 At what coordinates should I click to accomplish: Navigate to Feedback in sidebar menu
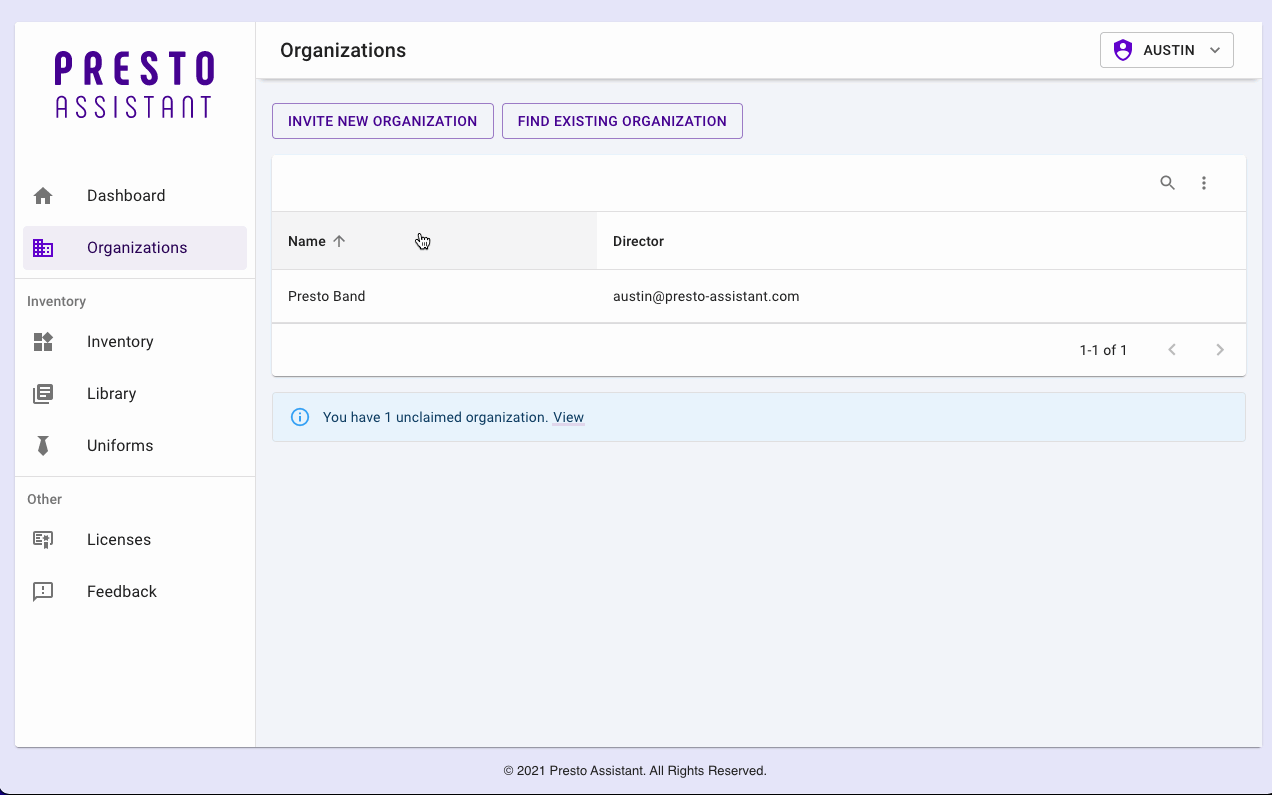pyautogui.click(x=122, y=592)
